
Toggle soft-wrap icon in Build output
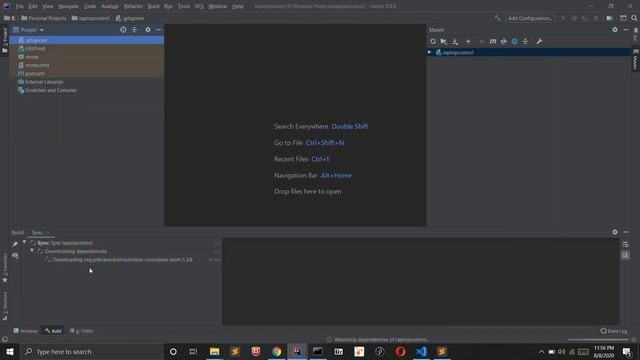625,244
